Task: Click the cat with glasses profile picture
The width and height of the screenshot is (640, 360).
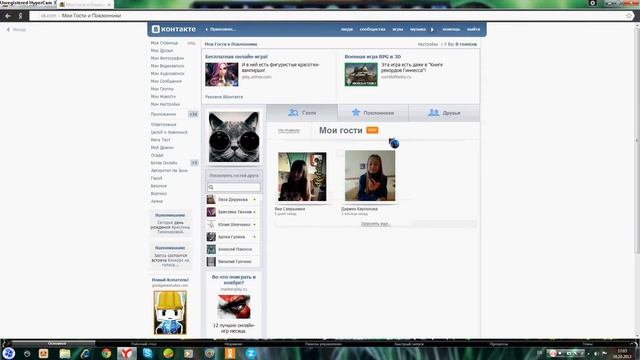Action: tap(234, 137)
